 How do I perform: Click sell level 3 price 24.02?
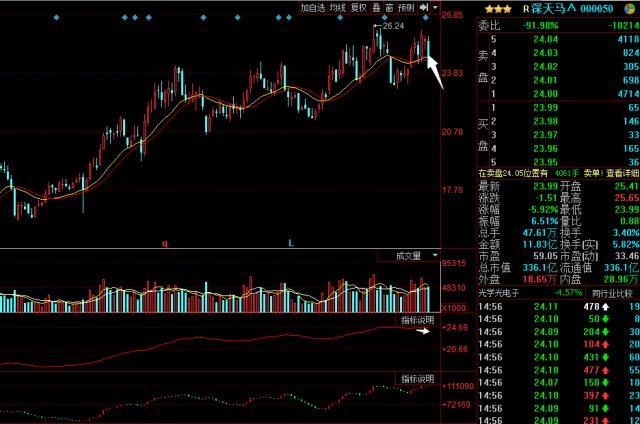pyautogui.click(x=545, y=67)
